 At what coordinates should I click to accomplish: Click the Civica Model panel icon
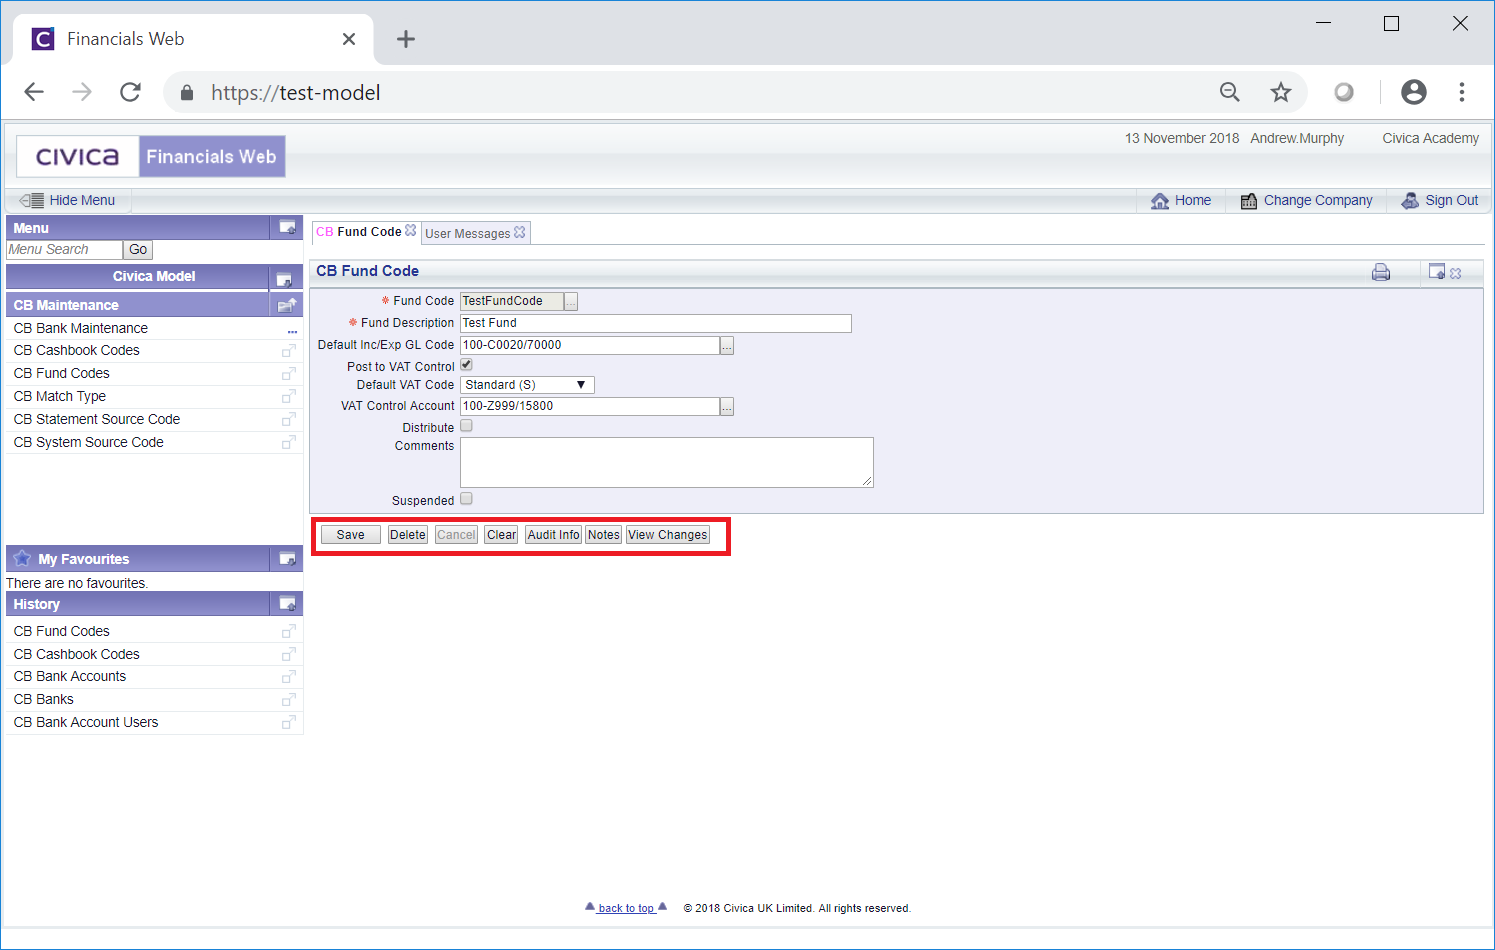tap(284, 279)
